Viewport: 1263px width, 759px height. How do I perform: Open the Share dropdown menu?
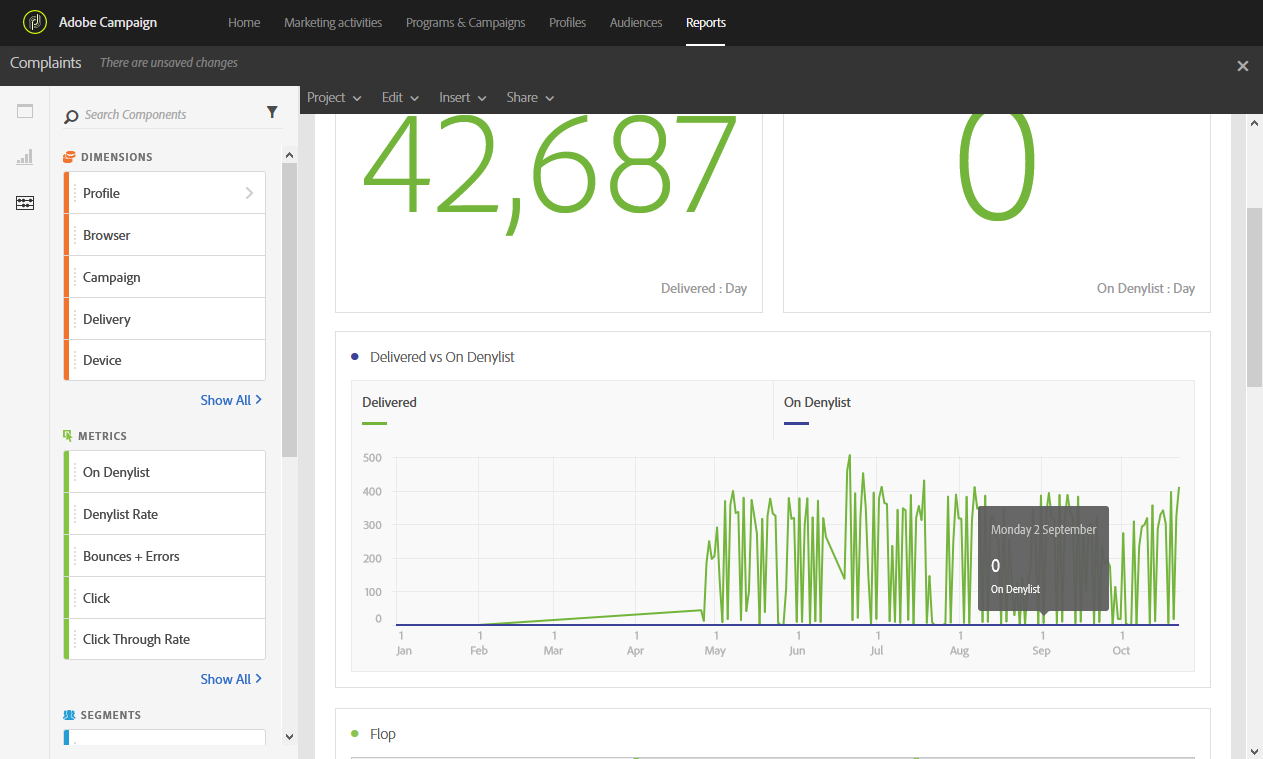530,97
